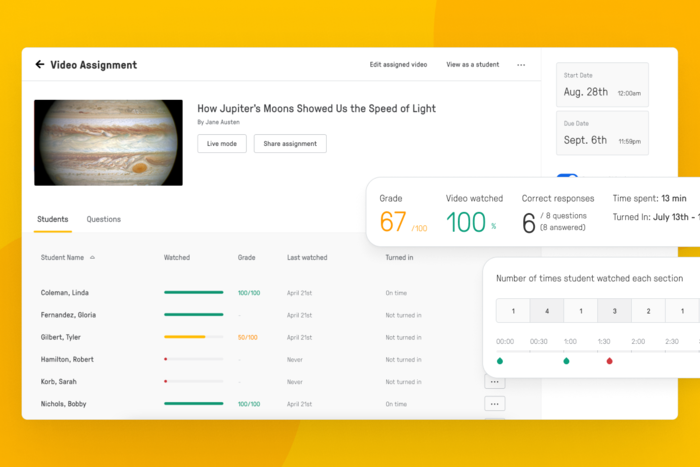The height and width of the screenshot is (467, 700).
Task: Open the three-dot menu in the header
Action: [521, 65]
